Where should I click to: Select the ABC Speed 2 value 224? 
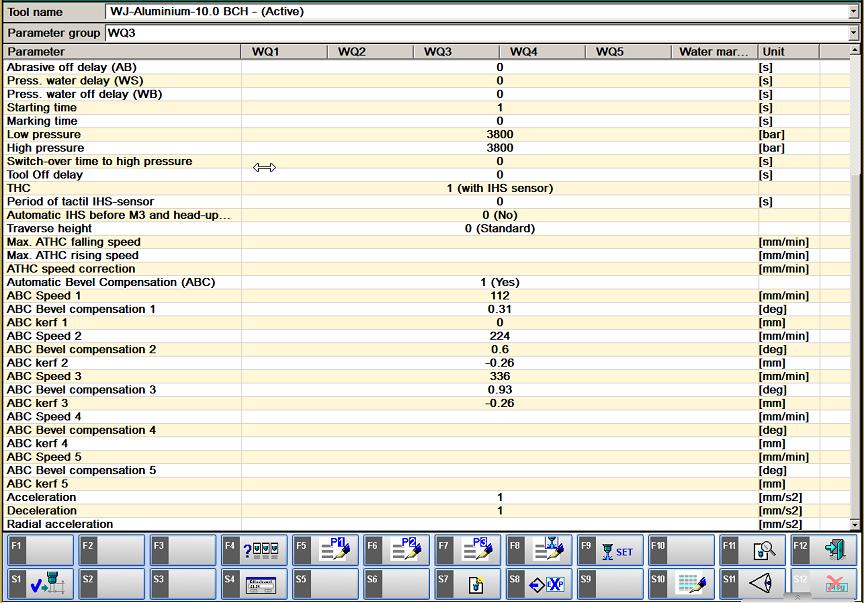click(500, 336)
